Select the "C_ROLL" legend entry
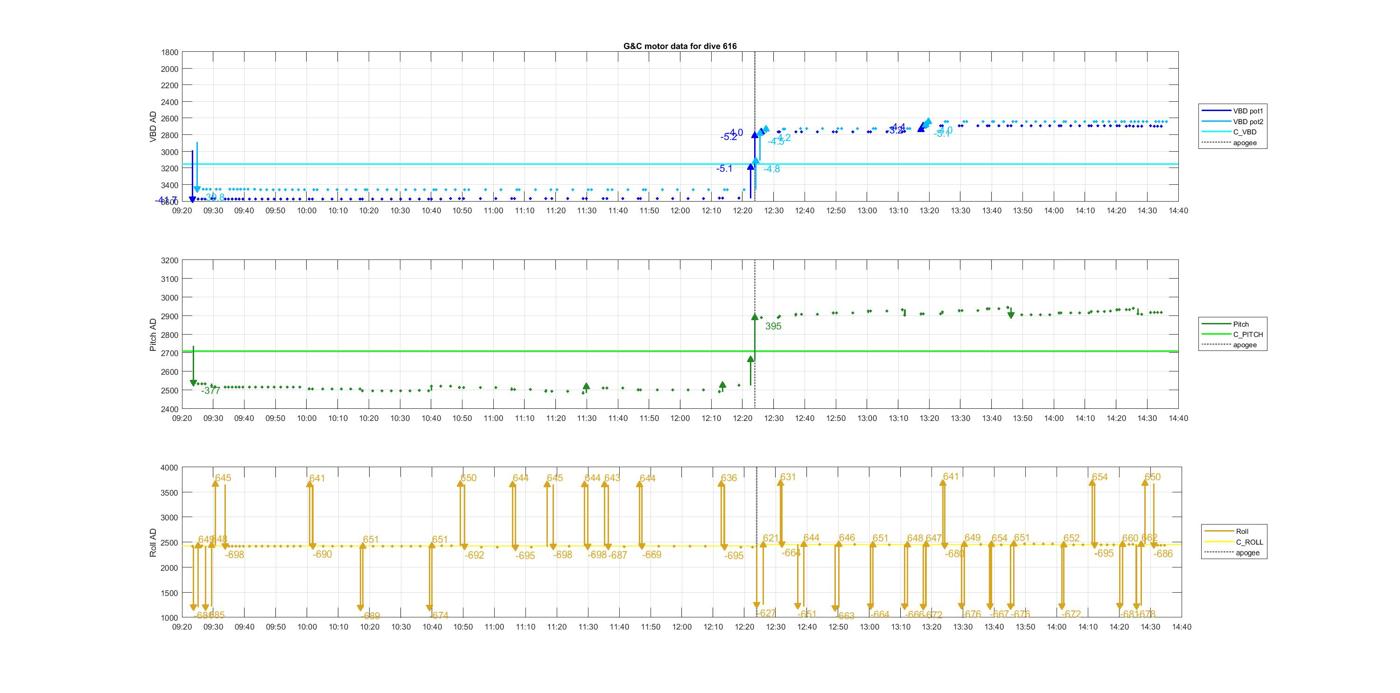1400x693 pixels. [x=1249, y=542]
